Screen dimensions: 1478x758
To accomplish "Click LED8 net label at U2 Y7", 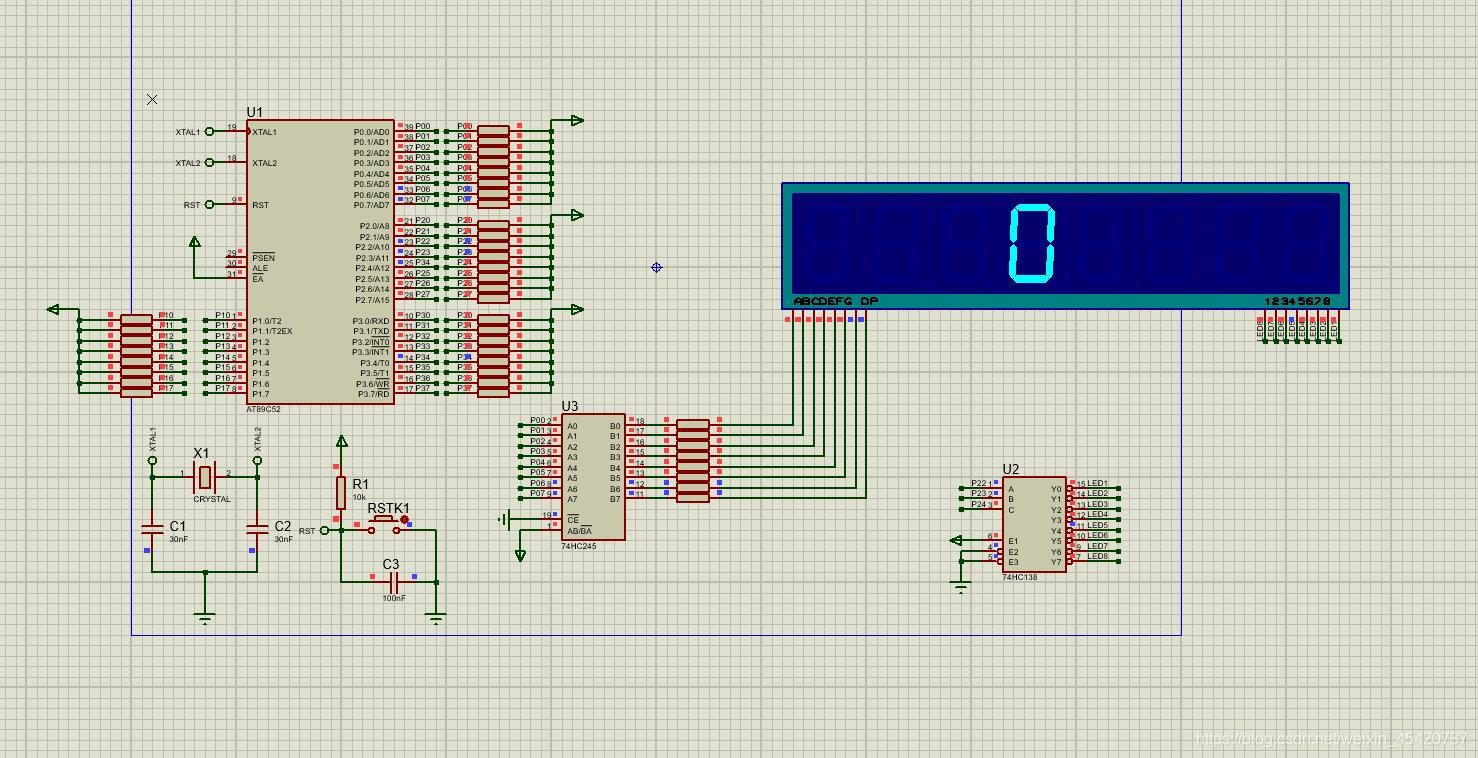I will coord(1097,557).
